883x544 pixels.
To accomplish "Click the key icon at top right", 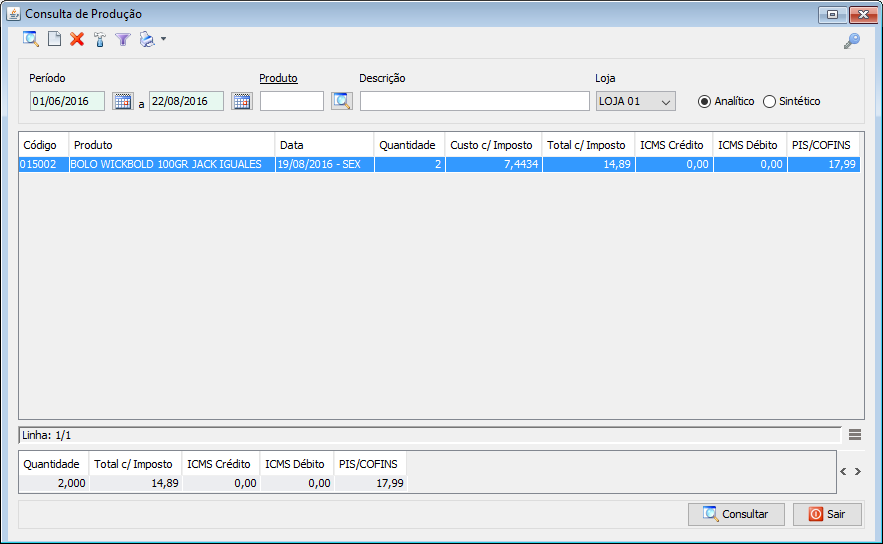I will coord(851,41).
